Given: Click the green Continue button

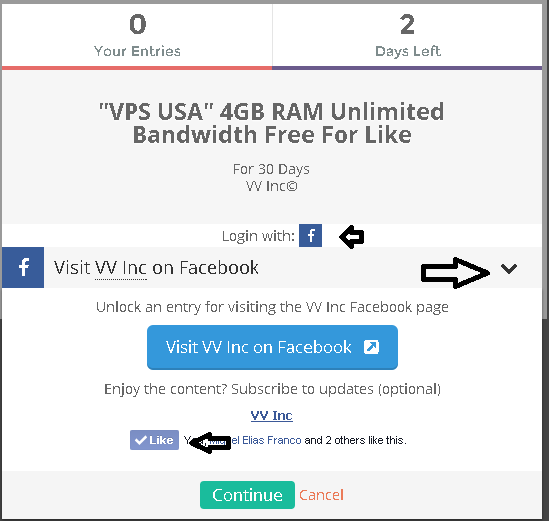Looking at the screenshot, I should point(247,495).
